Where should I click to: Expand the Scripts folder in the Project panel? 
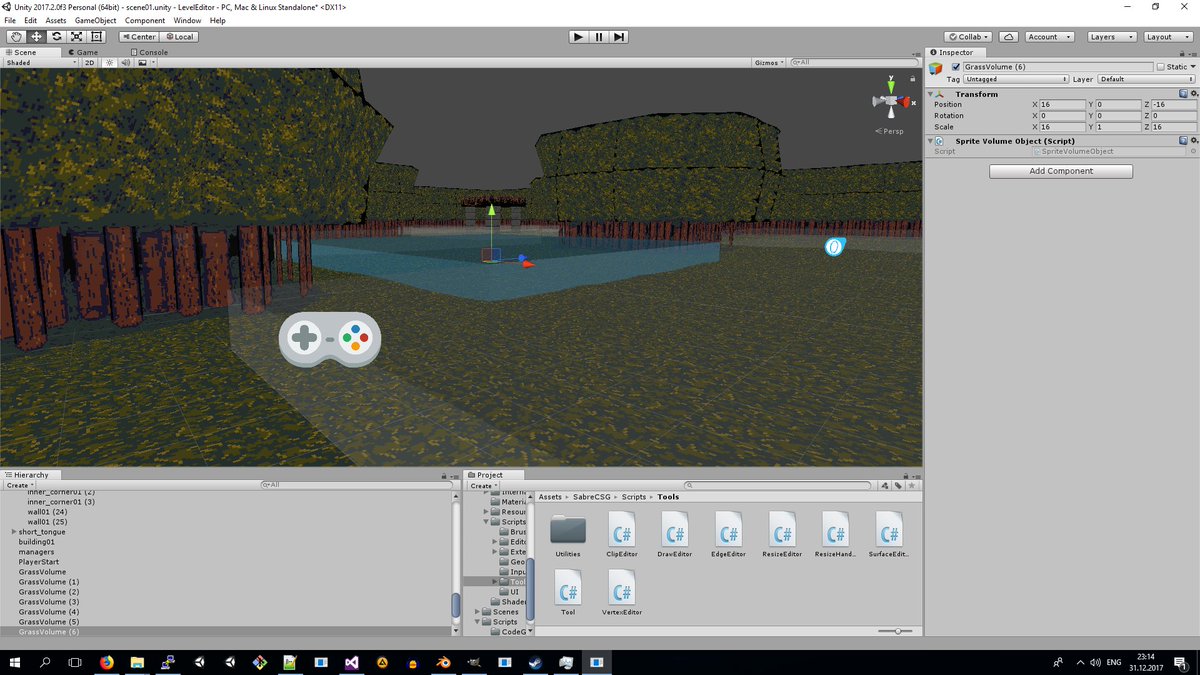tap(485, 521)
